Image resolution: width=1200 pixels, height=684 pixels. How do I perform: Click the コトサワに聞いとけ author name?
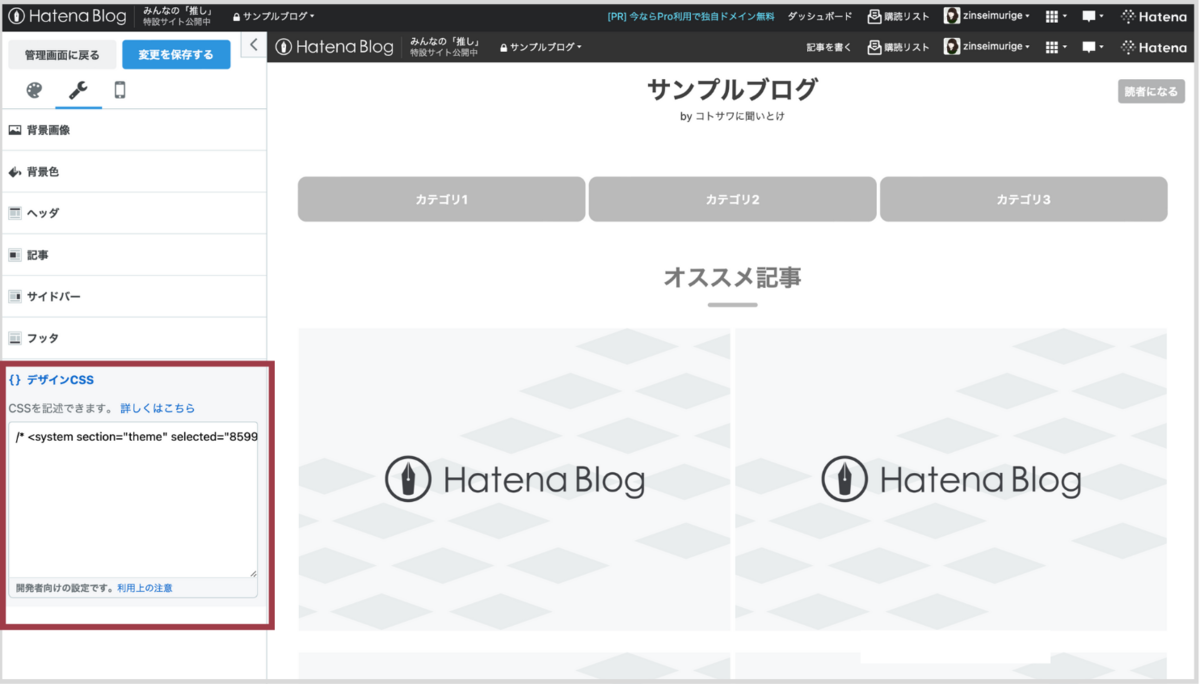tap(739, 116)
